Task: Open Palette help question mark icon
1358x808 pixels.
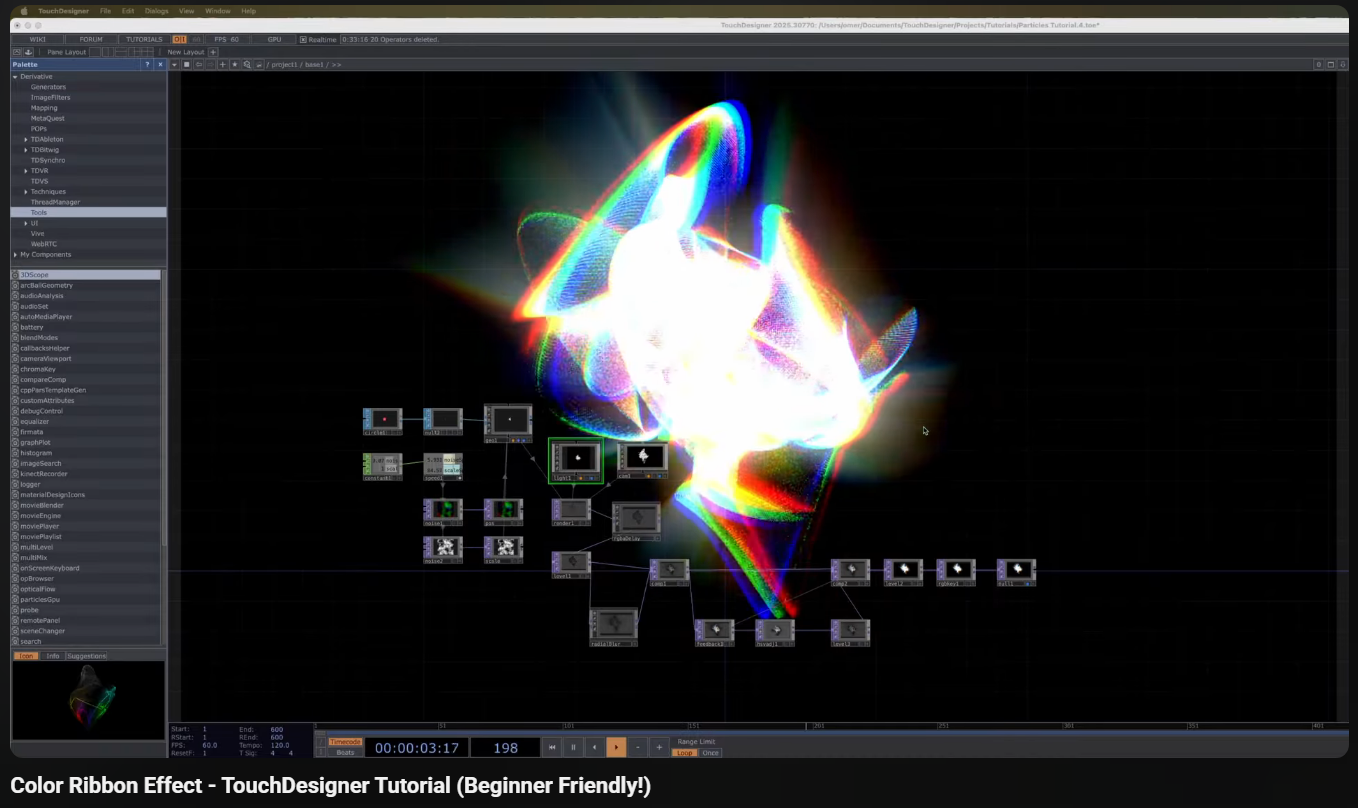Action: pos(147,64)
